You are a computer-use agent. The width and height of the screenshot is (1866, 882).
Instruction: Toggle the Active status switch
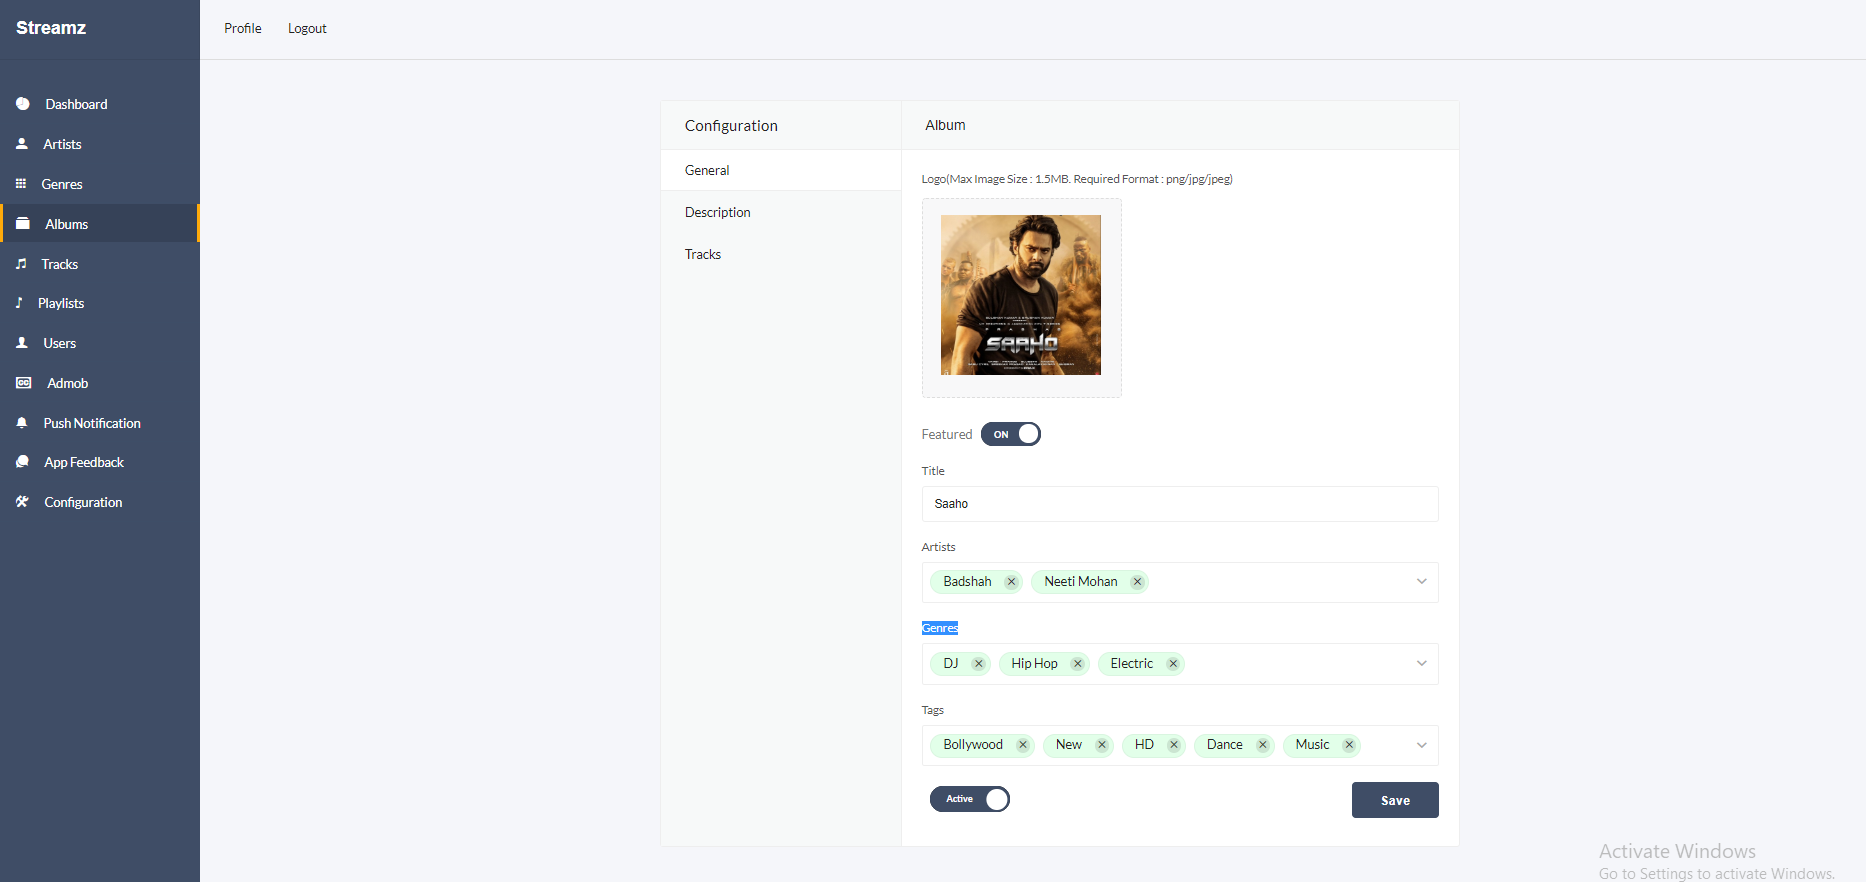click(970, 799)
